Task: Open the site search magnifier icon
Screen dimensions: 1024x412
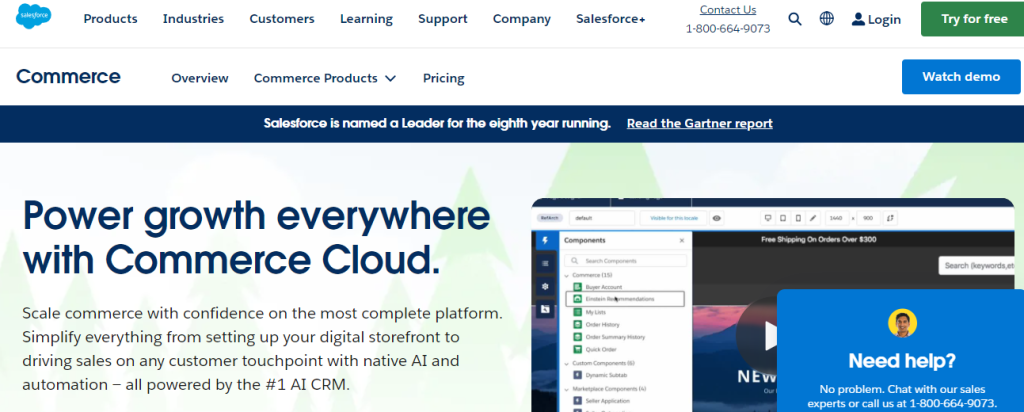Action: coord(795,19)
